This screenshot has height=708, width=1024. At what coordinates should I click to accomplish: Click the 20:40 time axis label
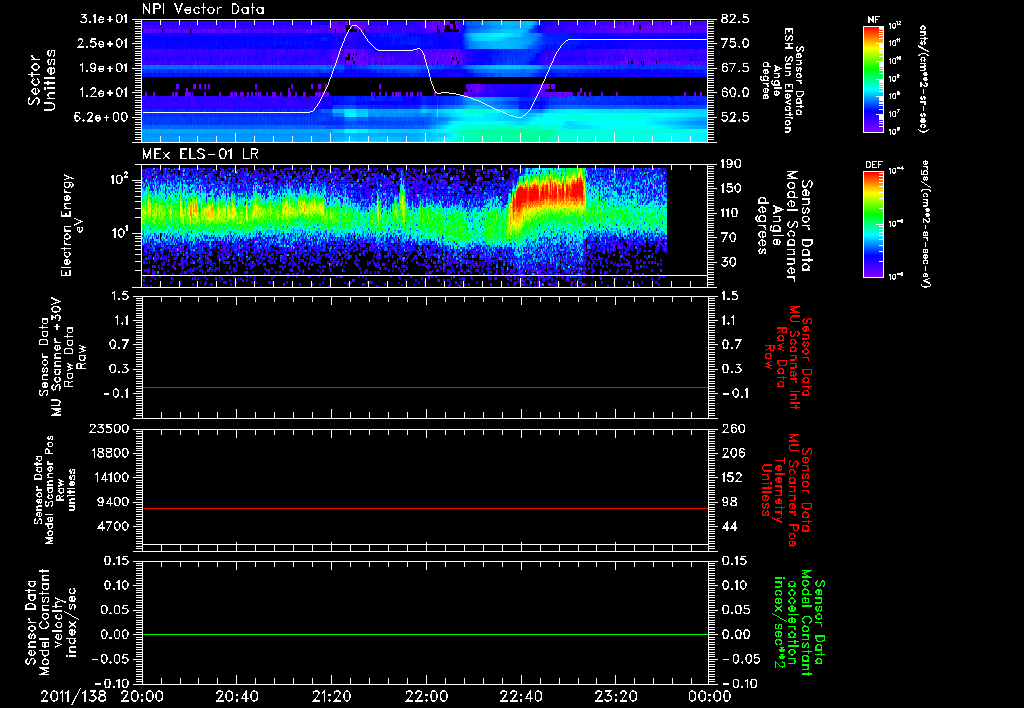(x=237, y=696)
